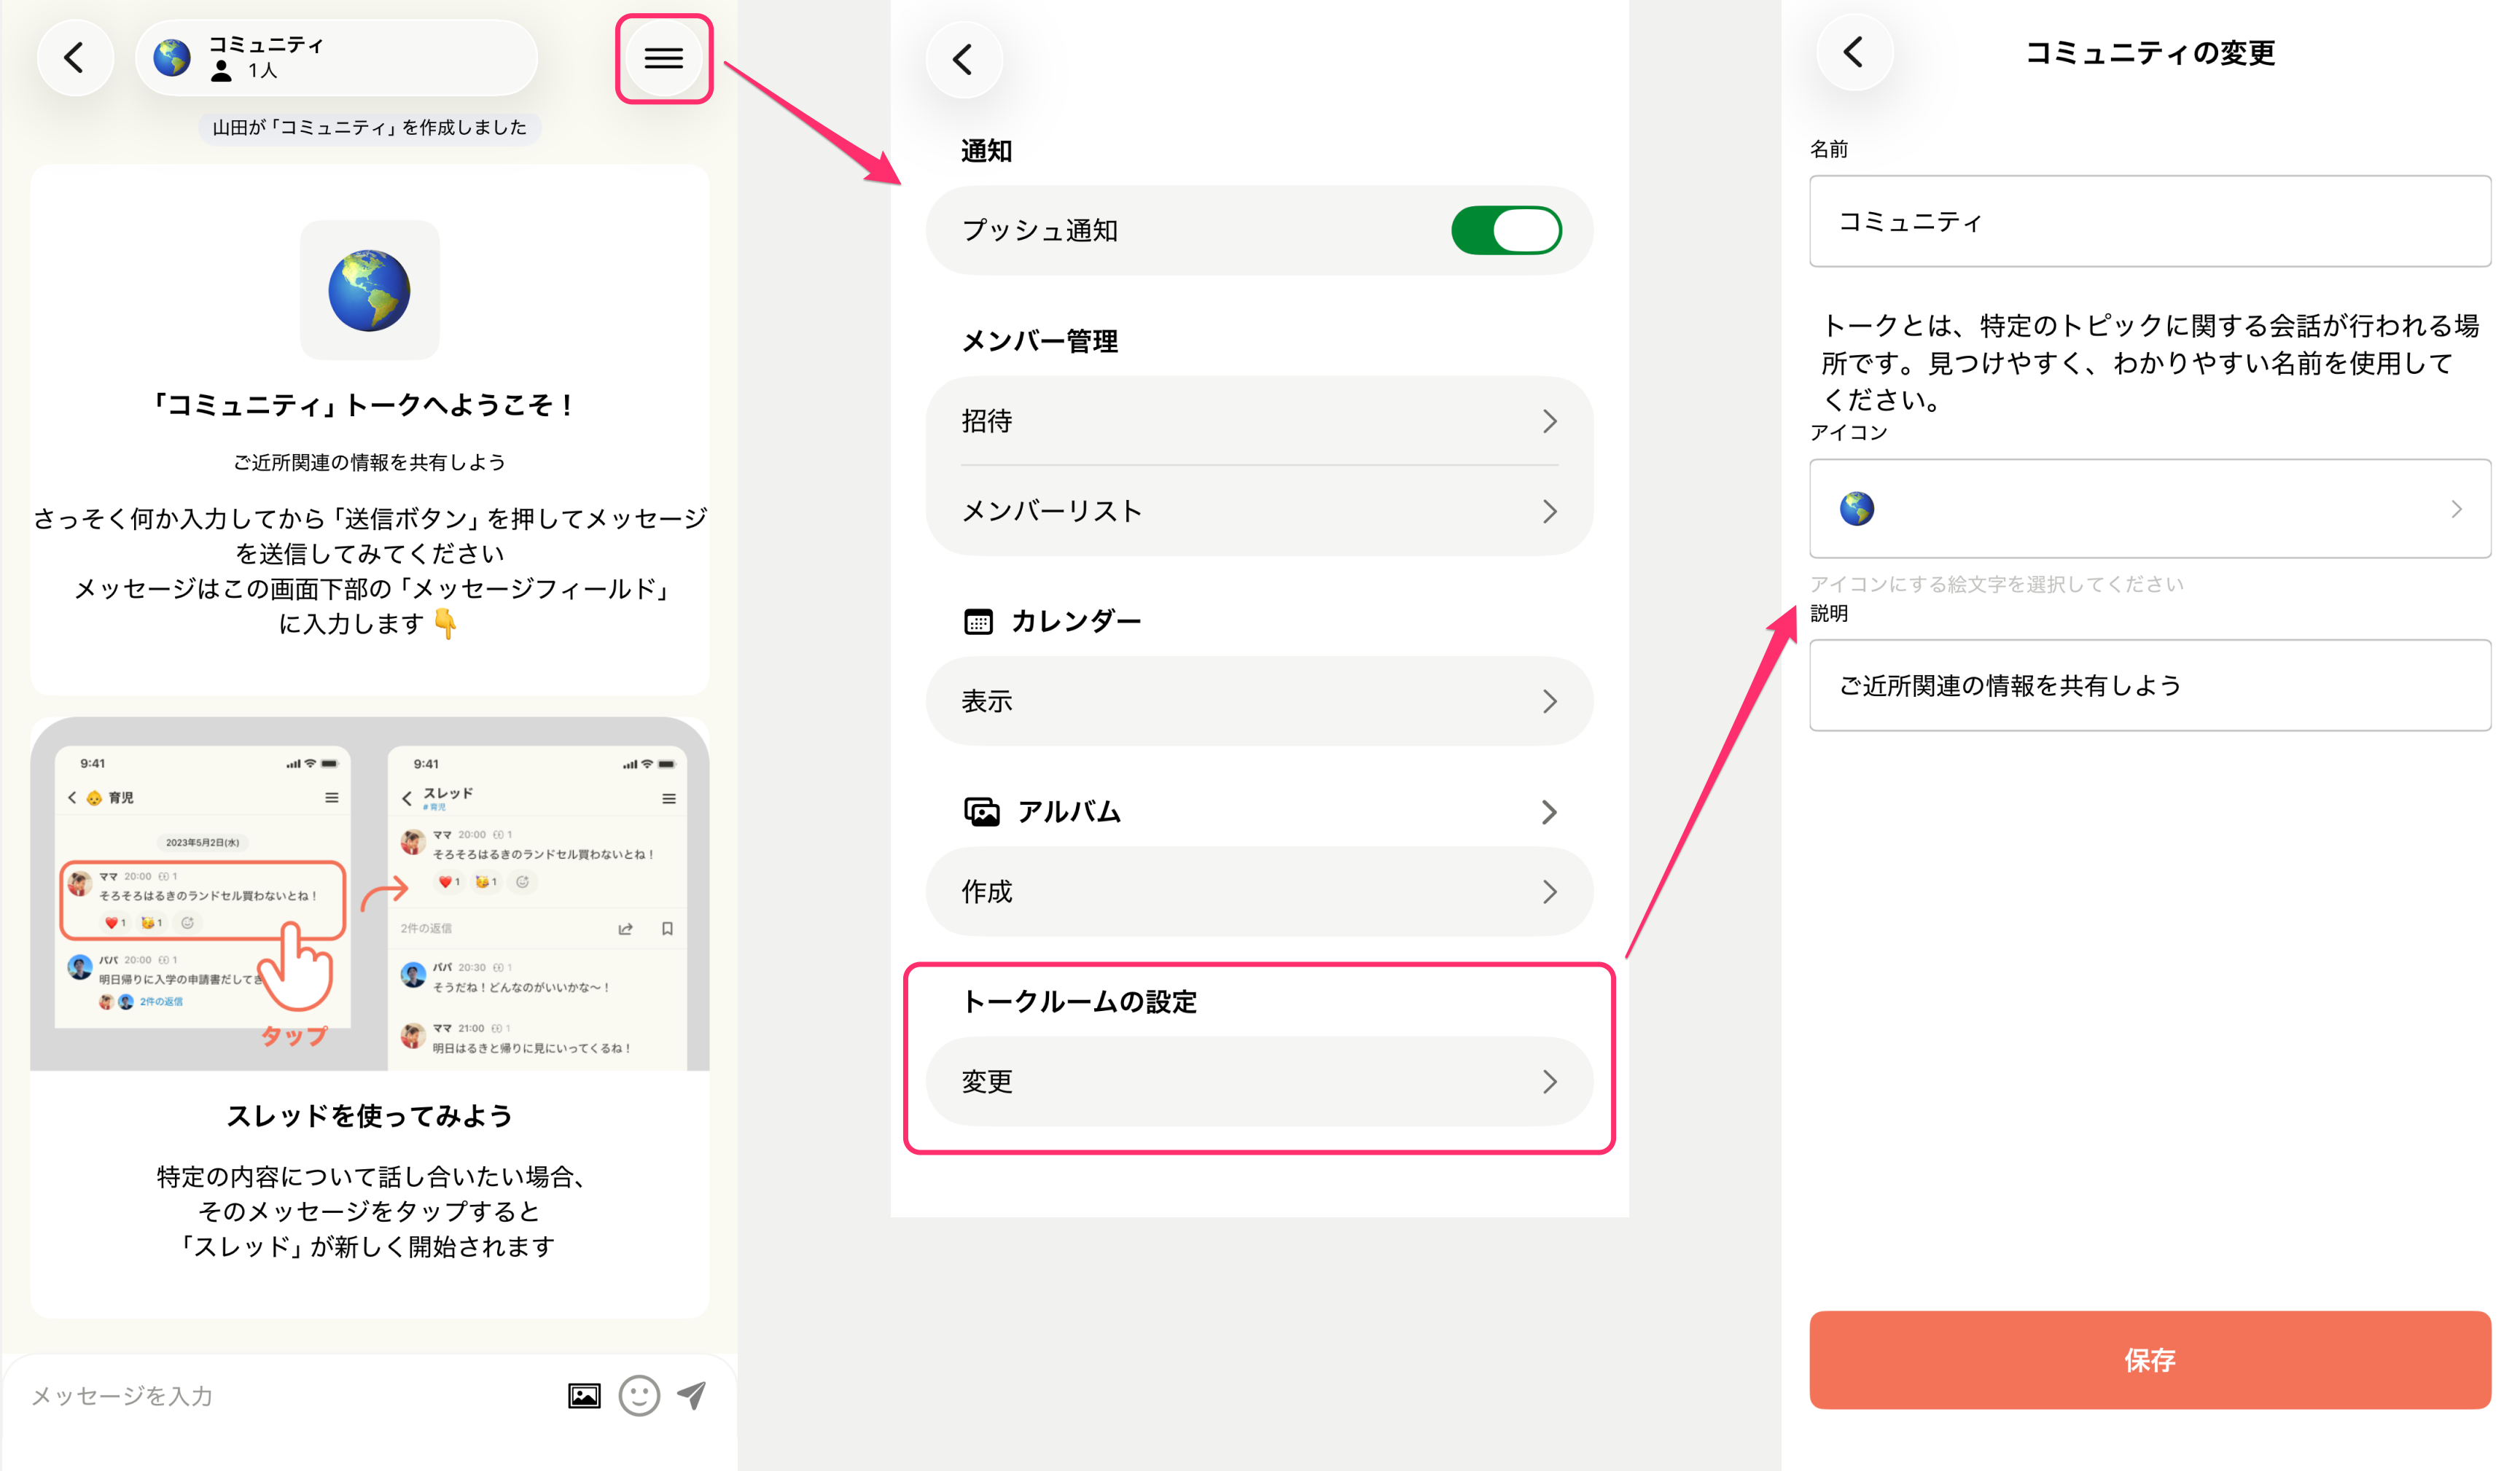Open the emoji picker smiley icon

point(639,1395)
